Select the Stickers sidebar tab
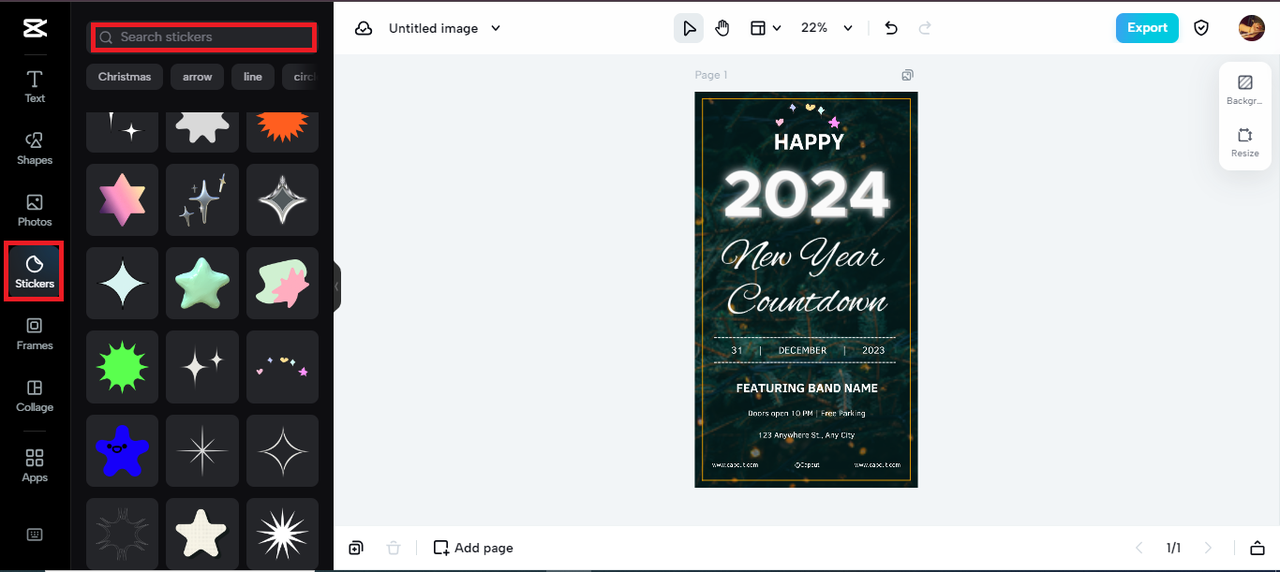 click(35, 272)
